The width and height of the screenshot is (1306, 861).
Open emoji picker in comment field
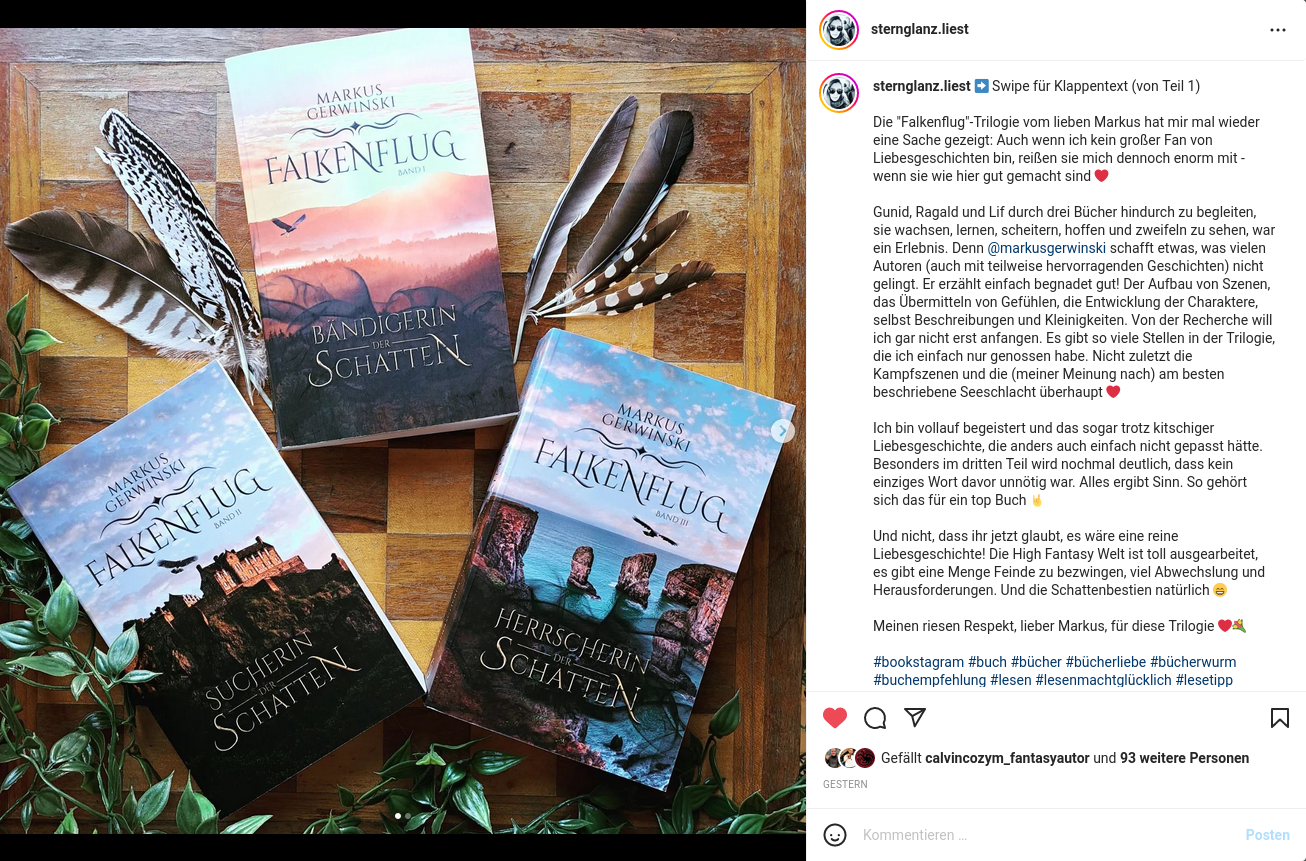[835, 835]
